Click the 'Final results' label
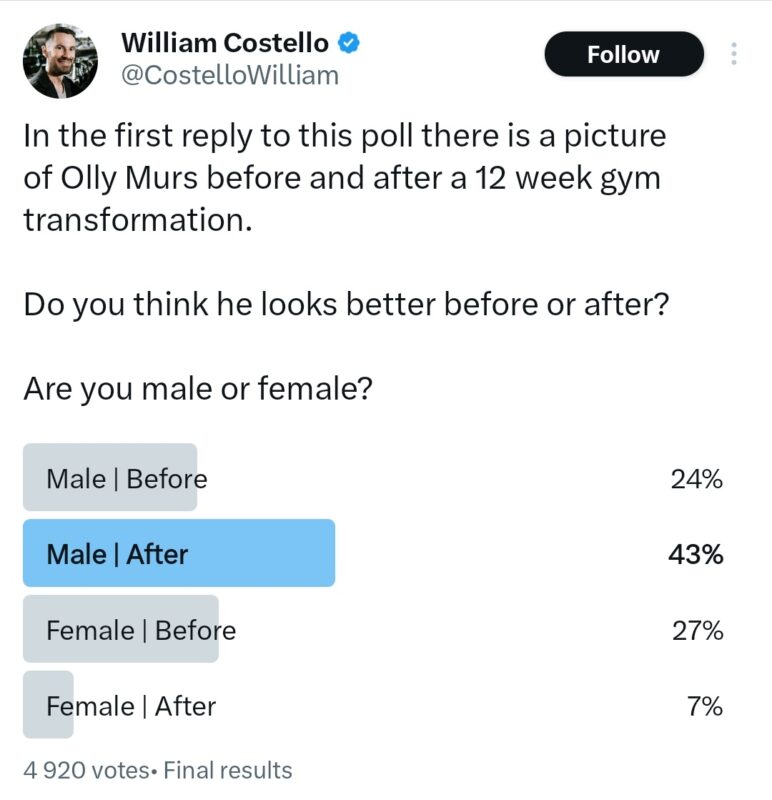 pos(228,770)
